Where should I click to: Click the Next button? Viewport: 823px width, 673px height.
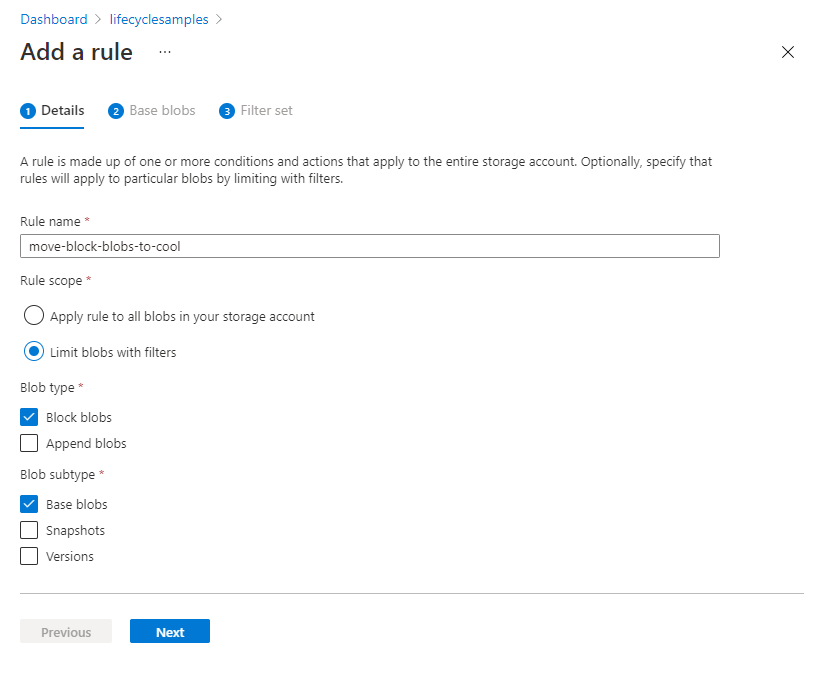tap(169, 631)
